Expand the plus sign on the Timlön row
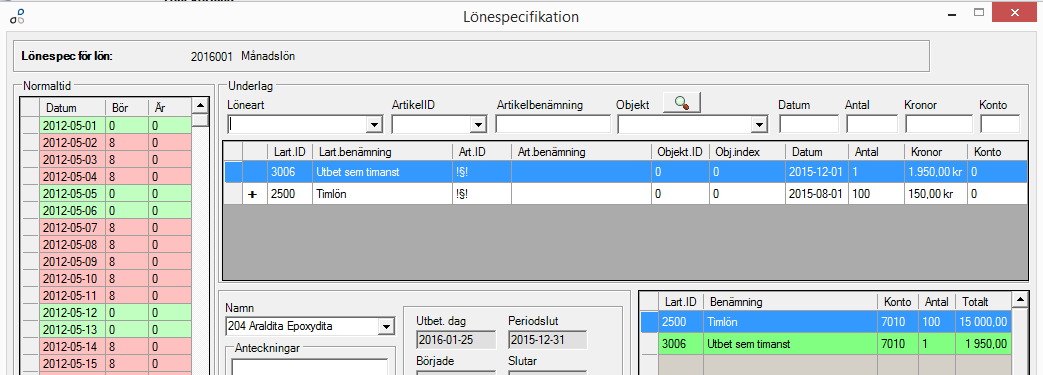Viewport: 1043px width, 375px height. click(x=253, y=193)
